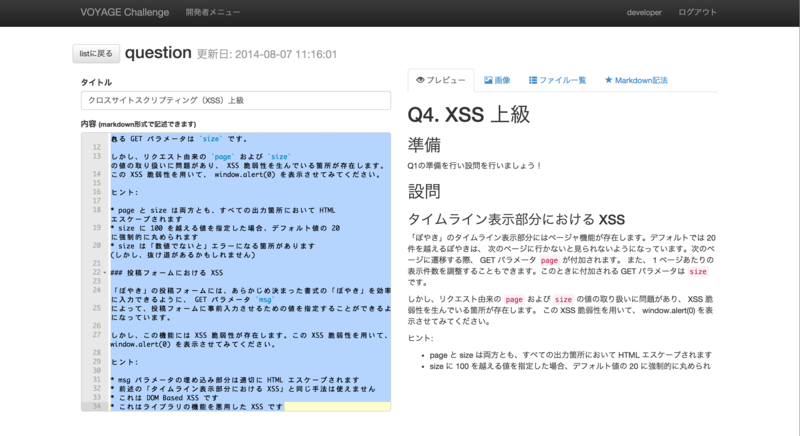
Task: Click the developer user link
Action: (644, 12)
